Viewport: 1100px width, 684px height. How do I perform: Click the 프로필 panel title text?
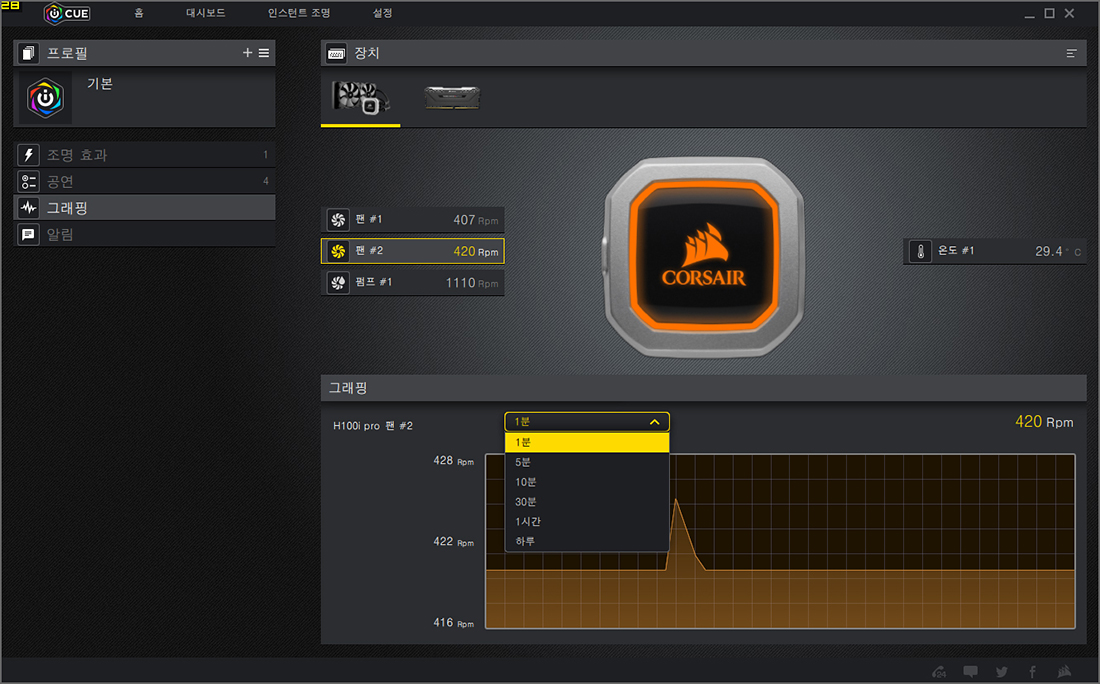[67, 53]
